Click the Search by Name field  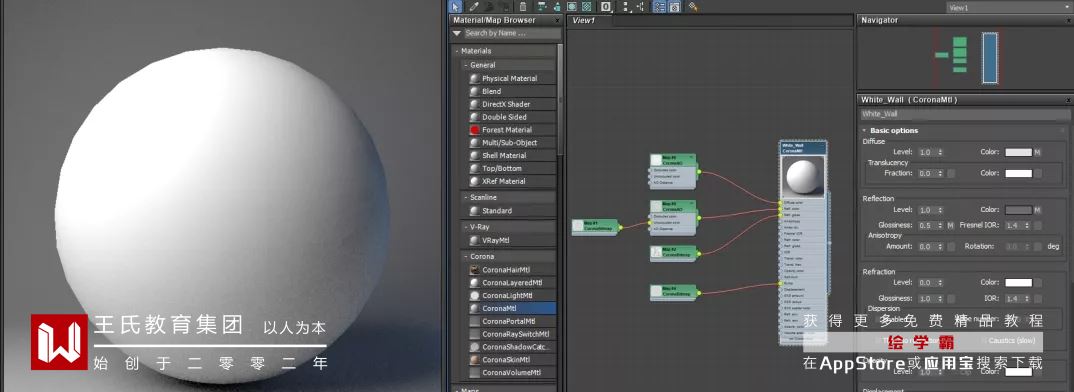(512, 33)
